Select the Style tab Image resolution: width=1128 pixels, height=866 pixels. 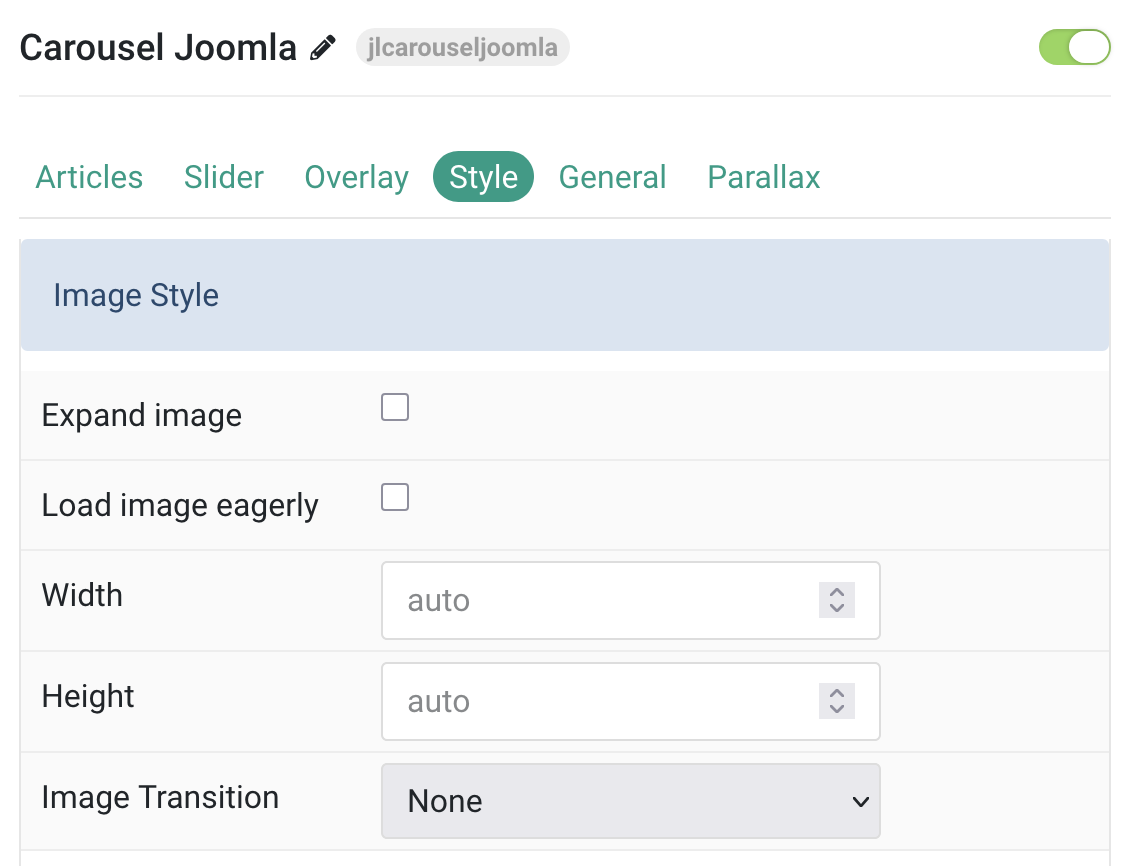(x=483, y=177)
